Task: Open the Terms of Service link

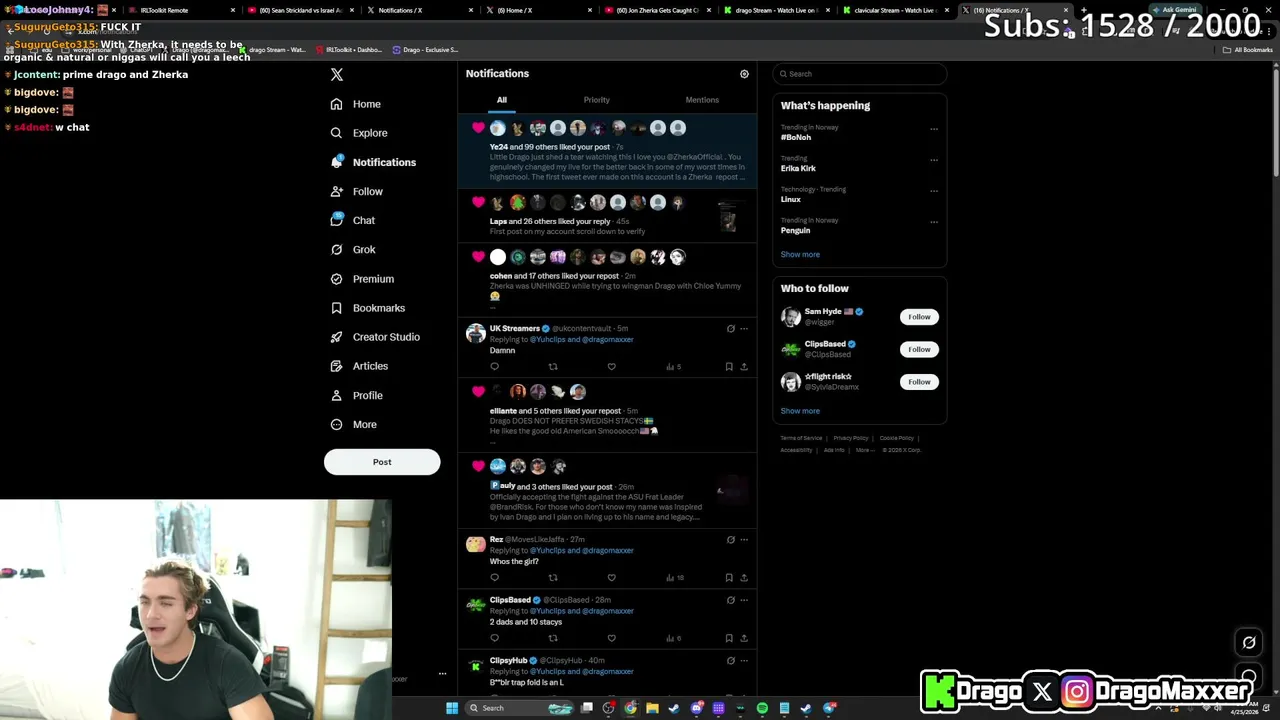Action: (801, 438)
